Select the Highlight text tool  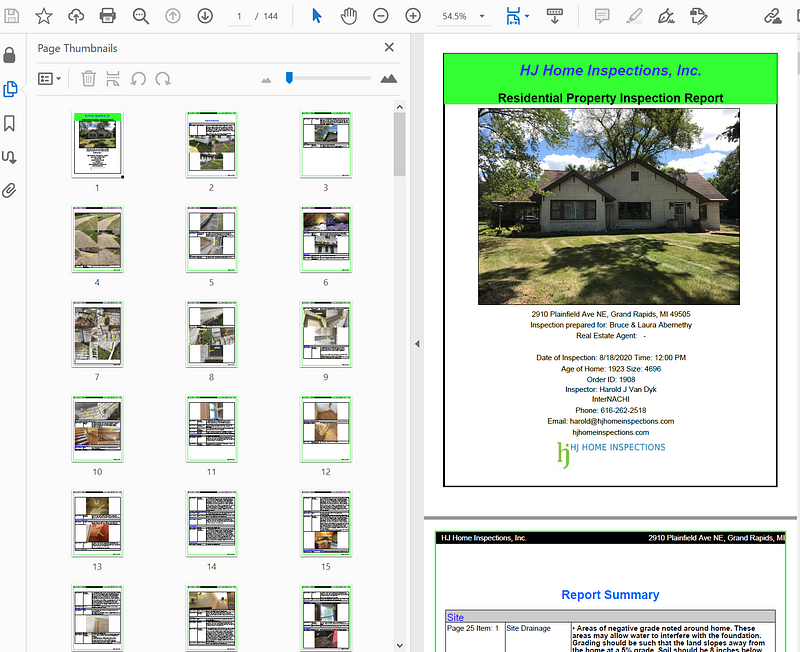[x=634, y=16]
